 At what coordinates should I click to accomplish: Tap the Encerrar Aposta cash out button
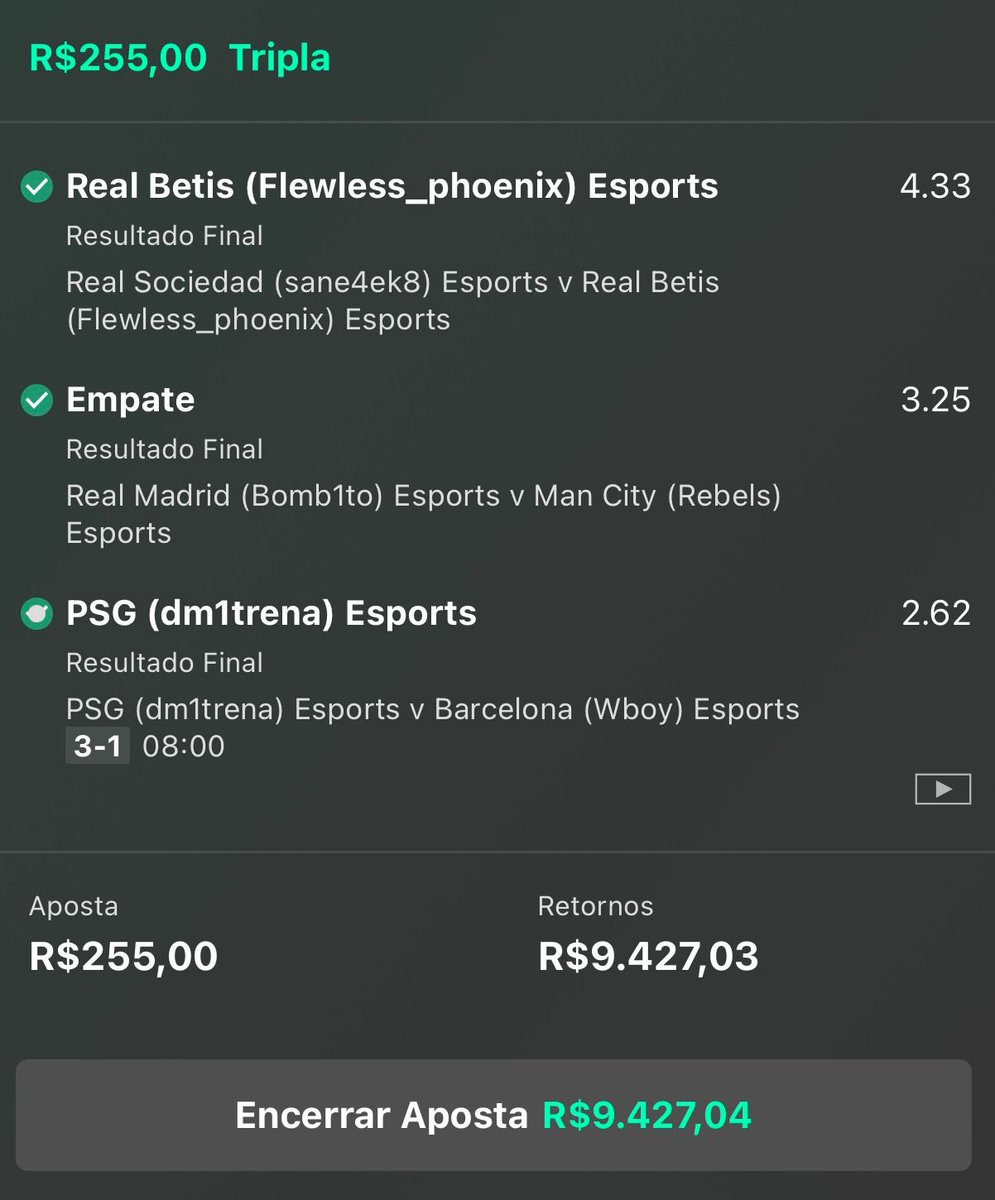tap(493, 1115)
